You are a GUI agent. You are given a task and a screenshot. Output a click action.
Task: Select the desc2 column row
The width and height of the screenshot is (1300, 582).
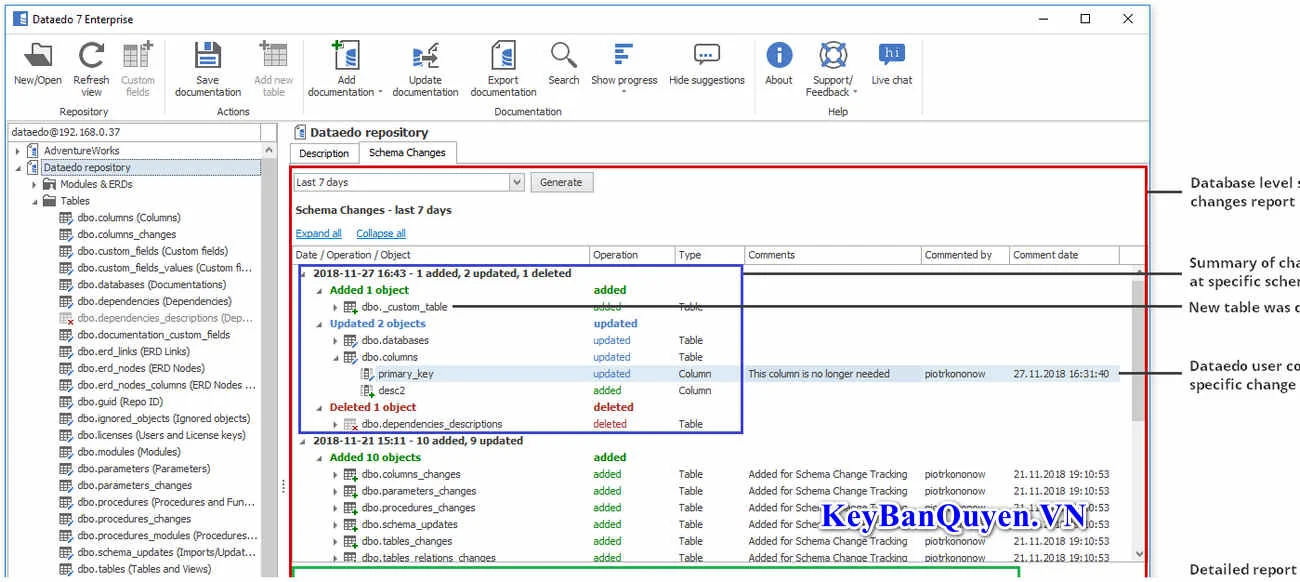712,391
